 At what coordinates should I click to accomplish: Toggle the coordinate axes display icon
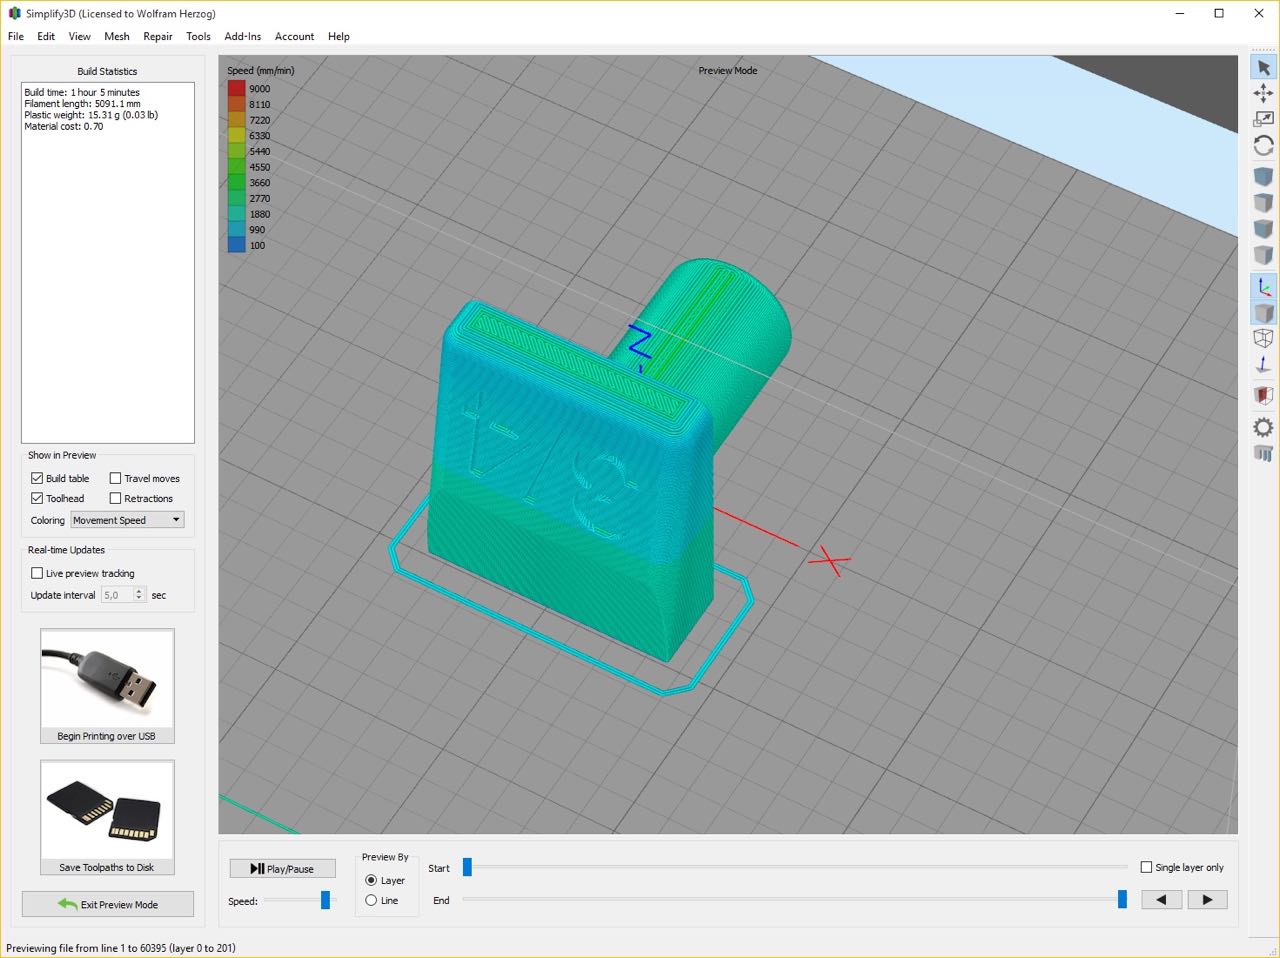pyautogui.click(x=1263, y=287)
